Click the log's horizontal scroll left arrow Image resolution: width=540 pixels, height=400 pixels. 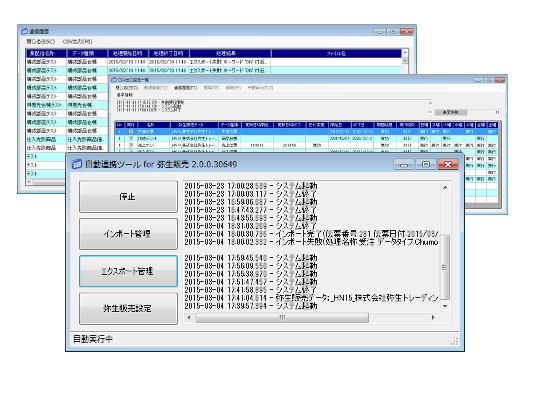click(x=189, y=317)
